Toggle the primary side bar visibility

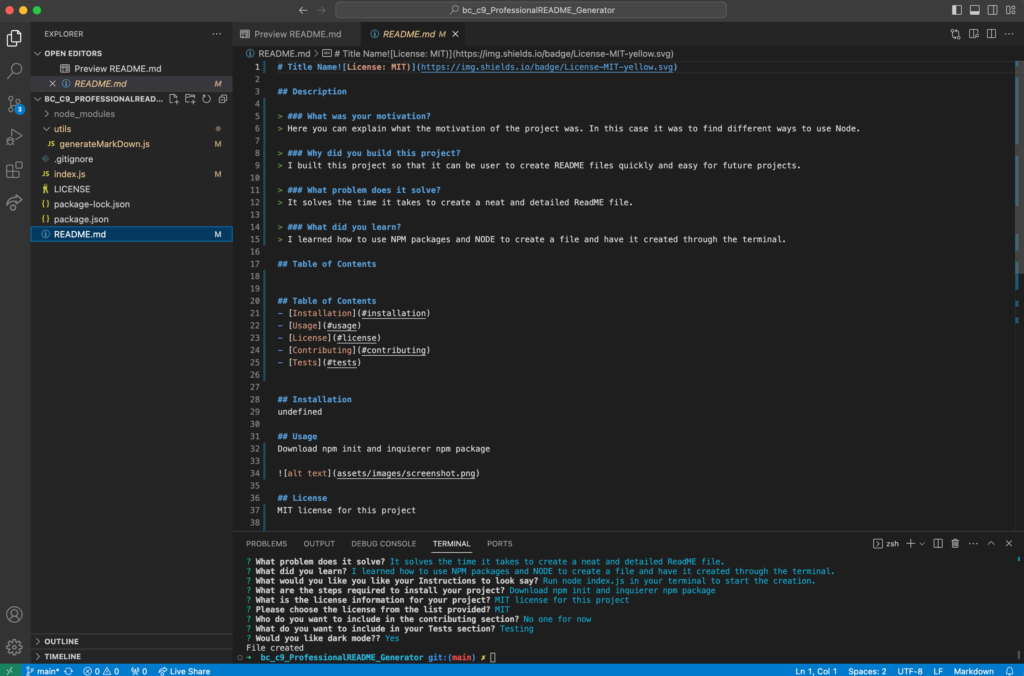click(x=957, y=10)
